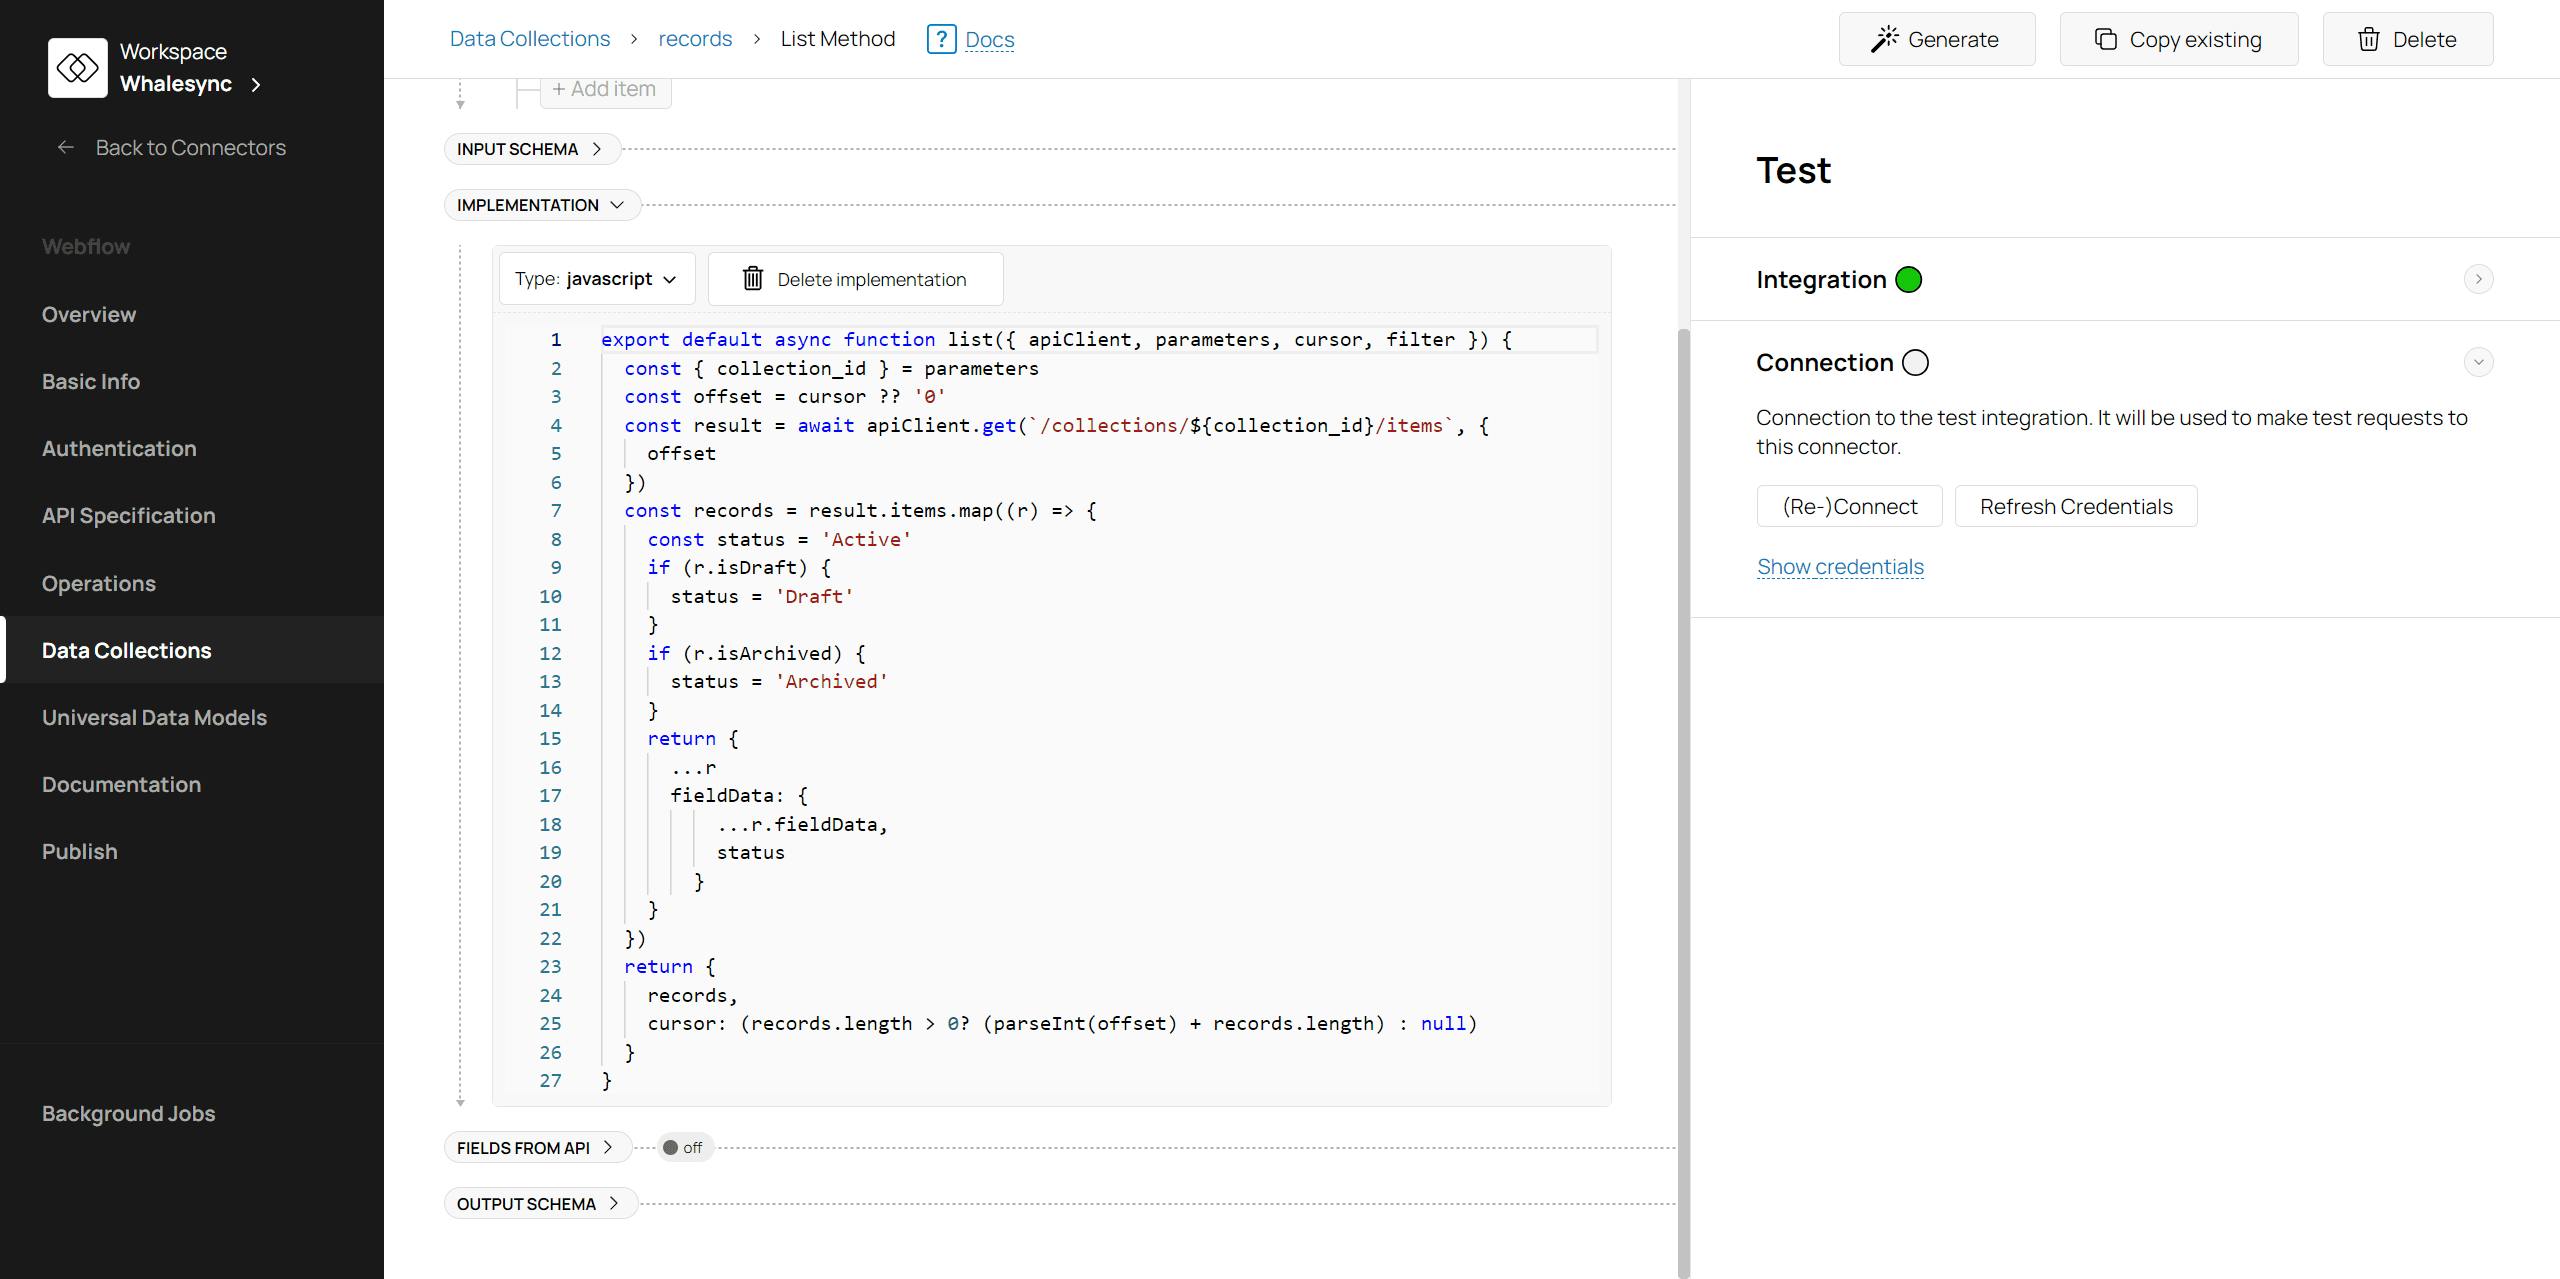The image size is (2560, 1279).
Task: Click the magic wand Generate icon
Action: 1884,39
